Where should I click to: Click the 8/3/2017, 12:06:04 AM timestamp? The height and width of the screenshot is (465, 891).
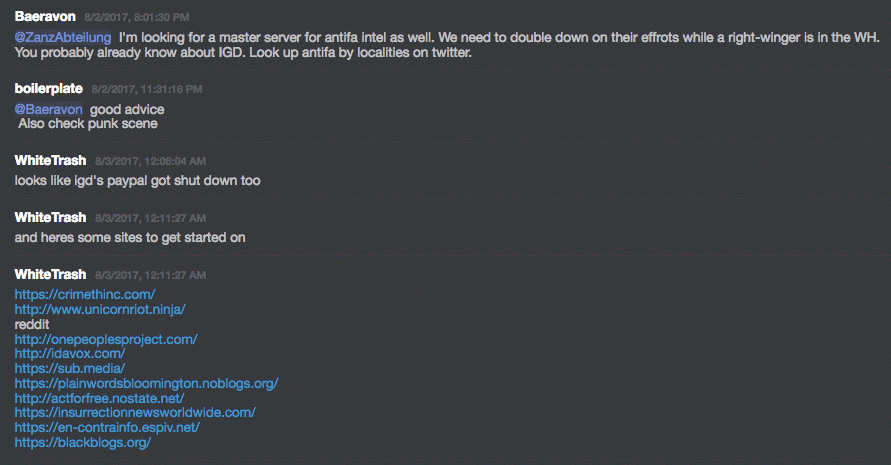[x=151, y=161]
